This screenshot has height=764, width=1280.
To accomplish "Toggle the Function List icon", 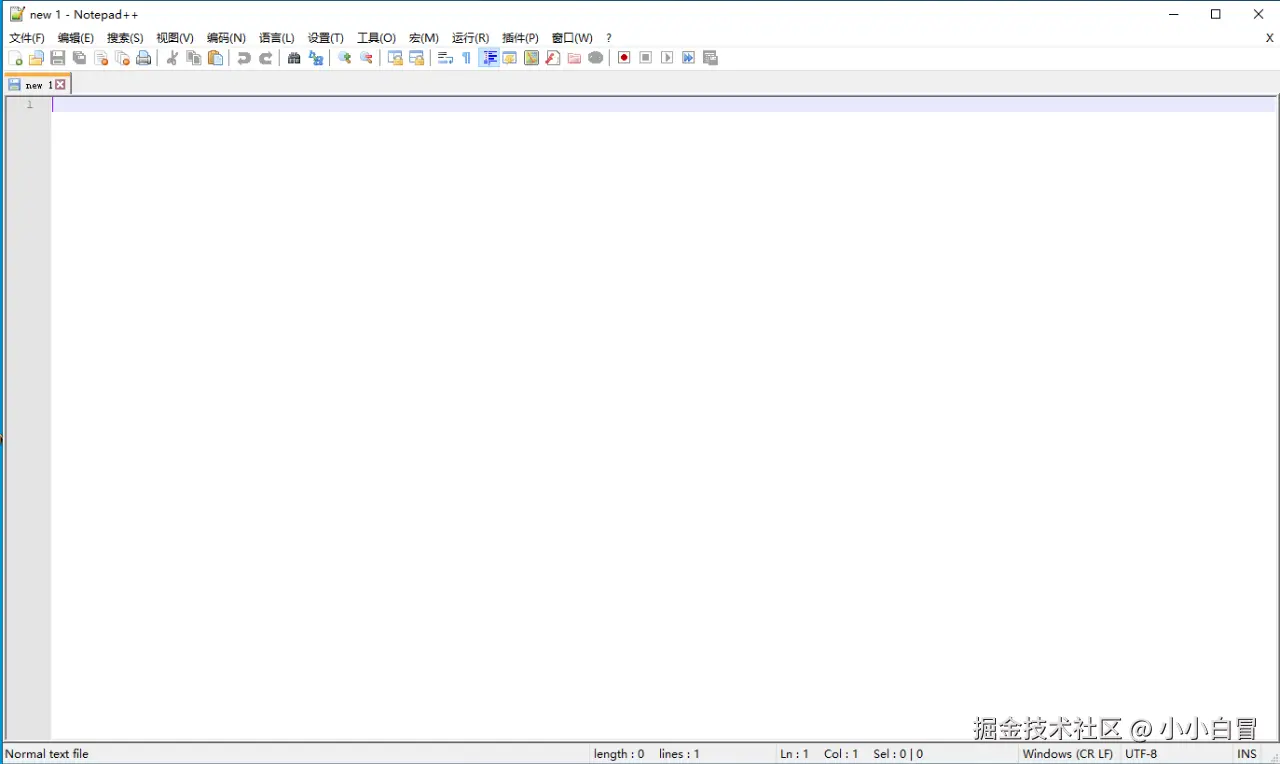I will point(553,58).
